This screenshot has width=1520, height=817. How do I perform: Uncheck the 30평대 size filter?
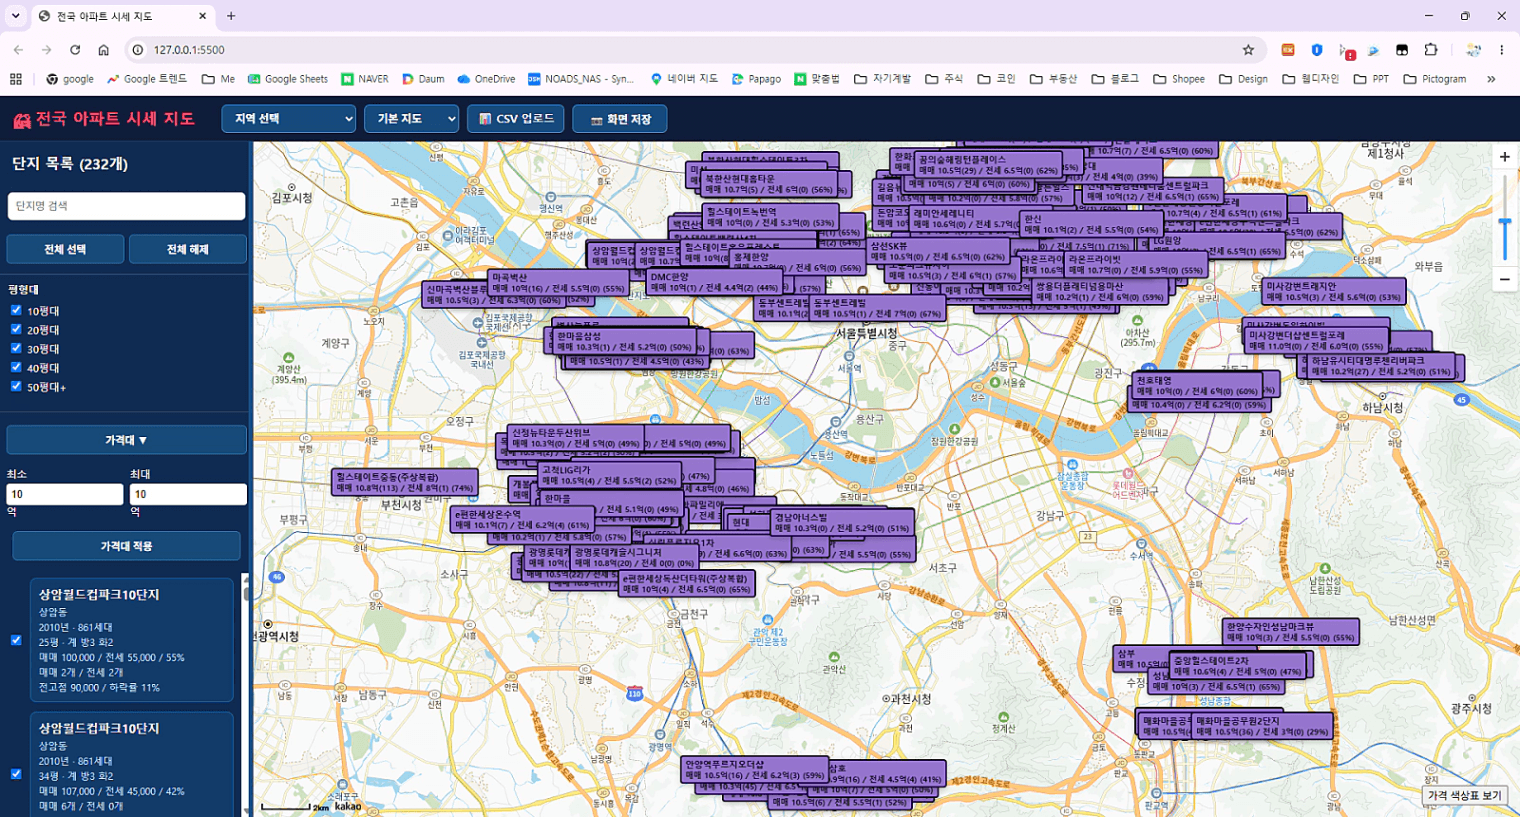pyautogui.click(x=16, y=348)
